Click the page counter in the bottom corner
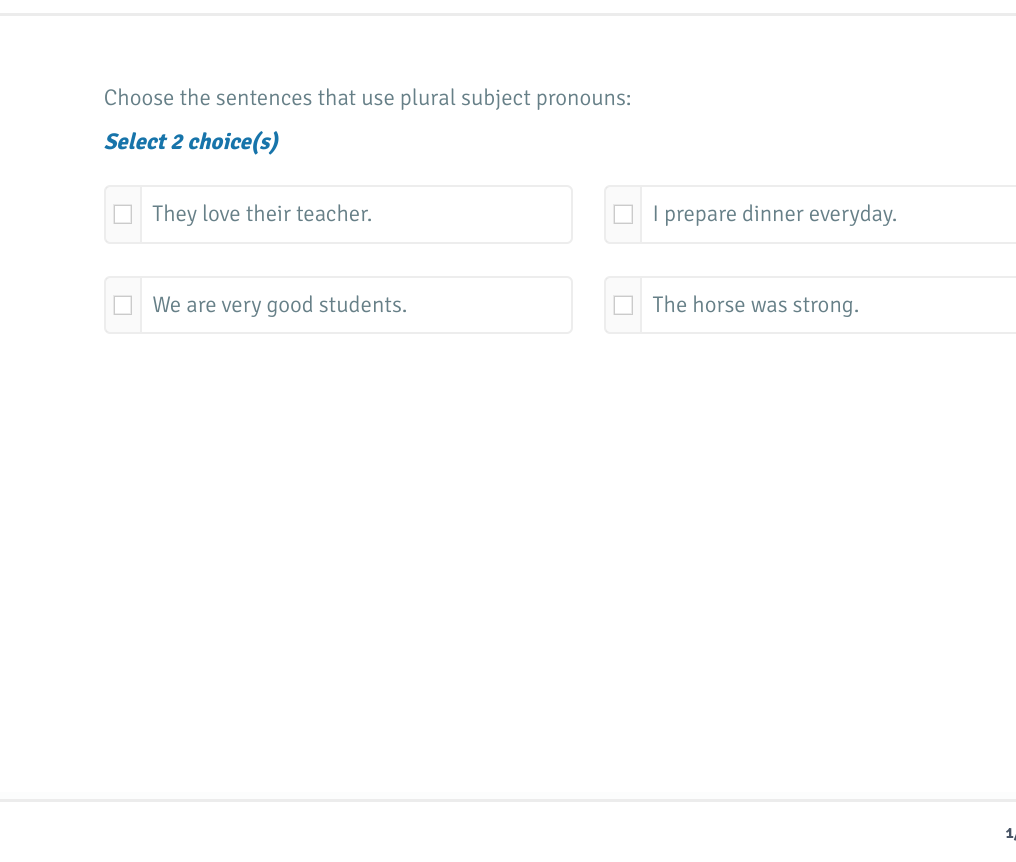 [1010, 833]
